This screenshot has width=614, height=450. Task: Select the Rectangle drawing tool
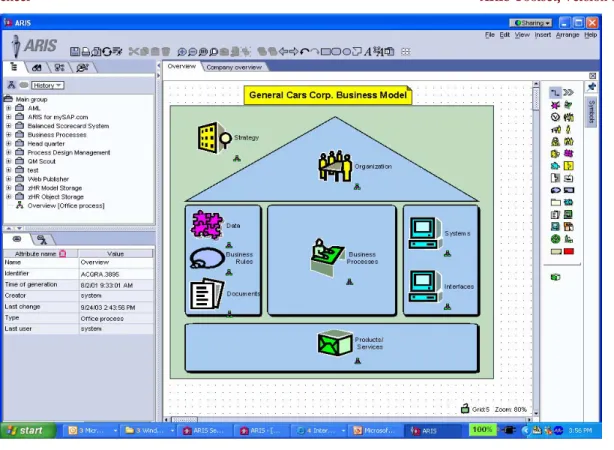326,51
